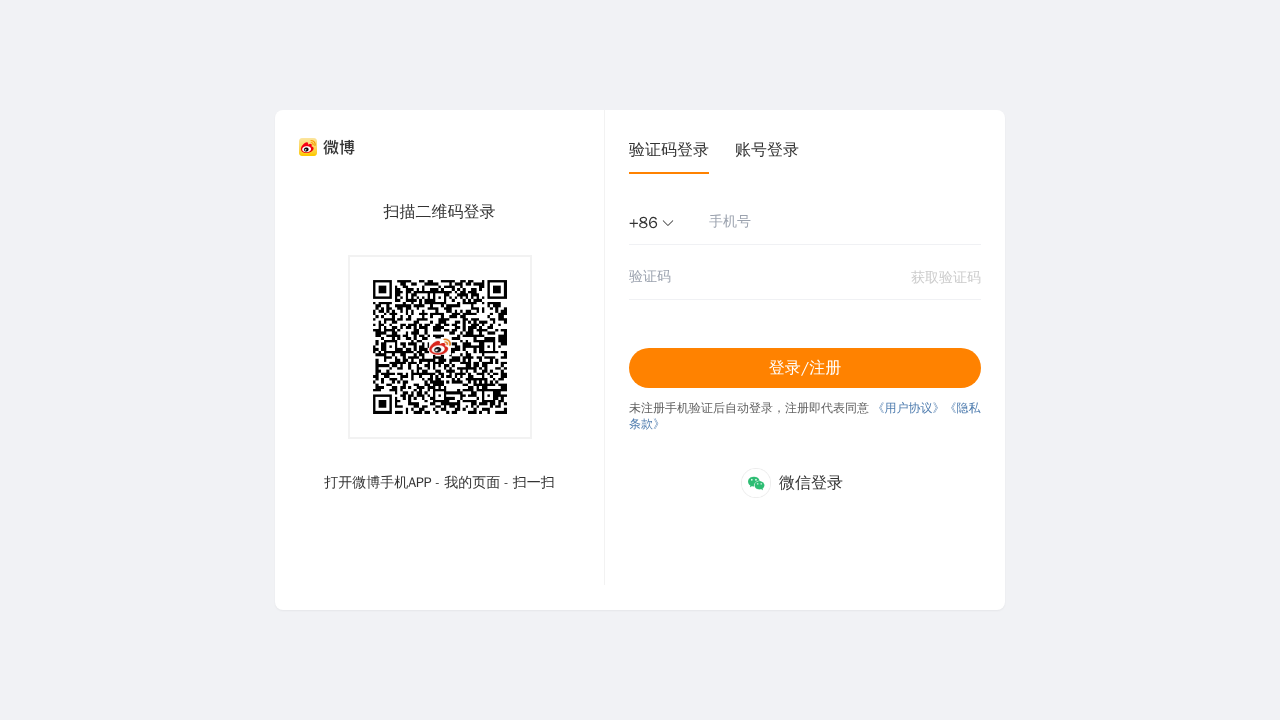This screenshot has width=1280, height=720.
Task: Open the +86 country code dropdown
Action: click(643, 222)
